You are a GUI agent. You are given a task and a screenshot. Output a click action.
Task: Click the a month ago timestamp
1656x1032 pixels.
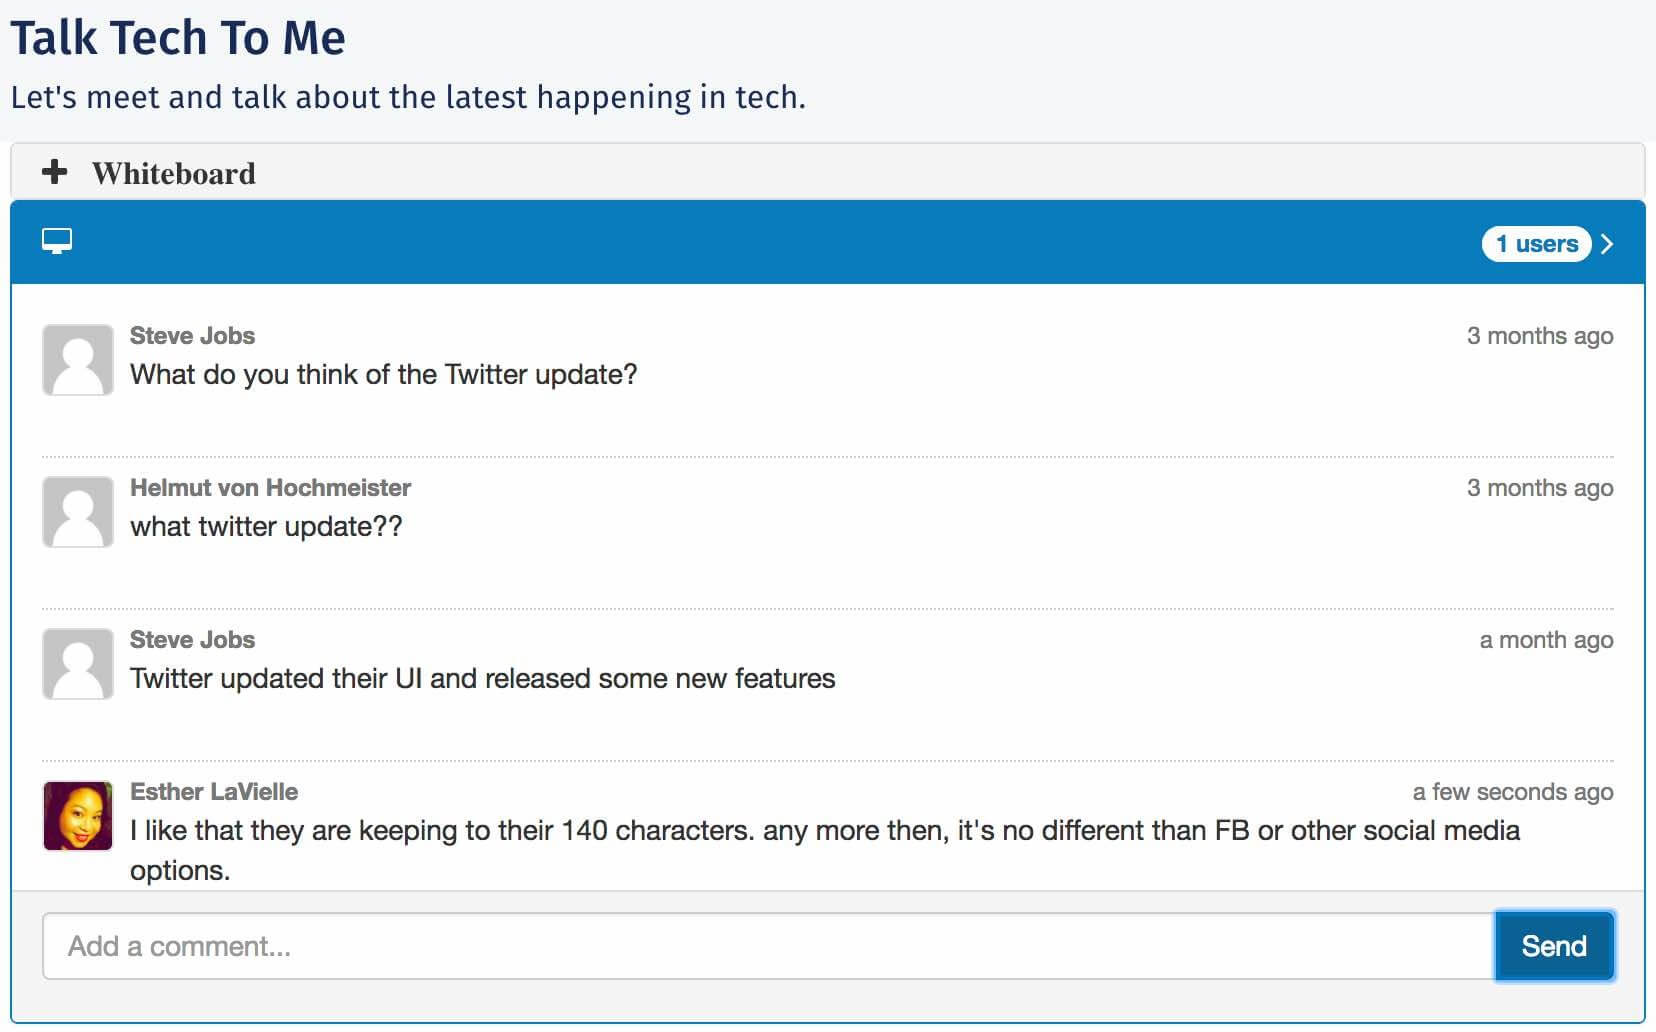click(1547, 640)
